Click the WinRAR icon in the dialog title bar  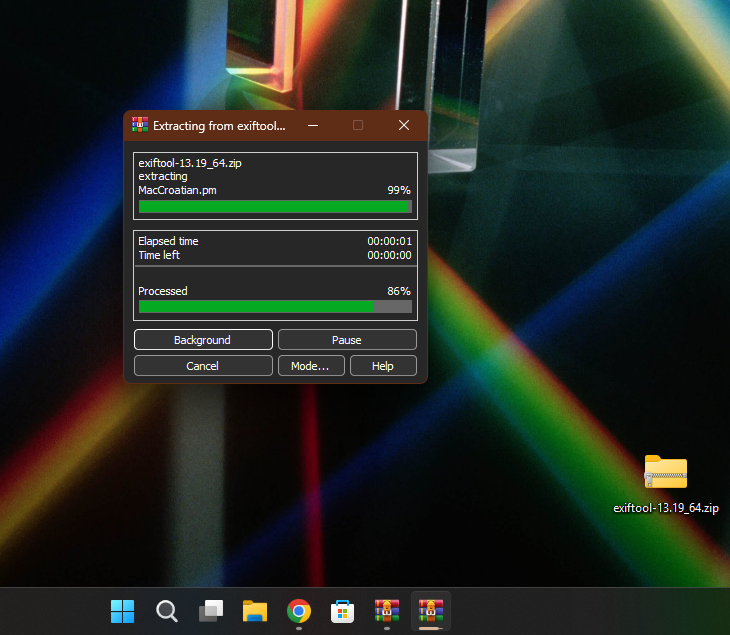pos(140,125)
